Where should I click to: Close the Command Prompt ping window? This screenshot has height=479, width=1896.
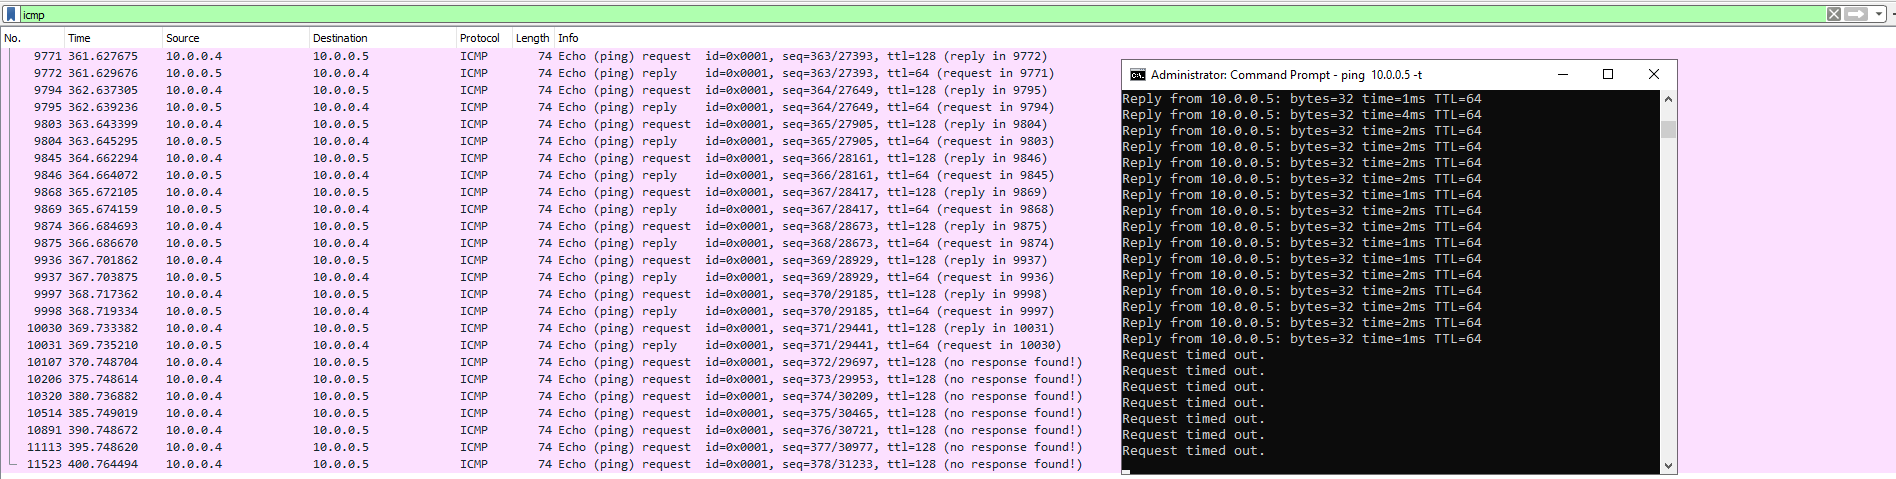[x=1654, y=75]
